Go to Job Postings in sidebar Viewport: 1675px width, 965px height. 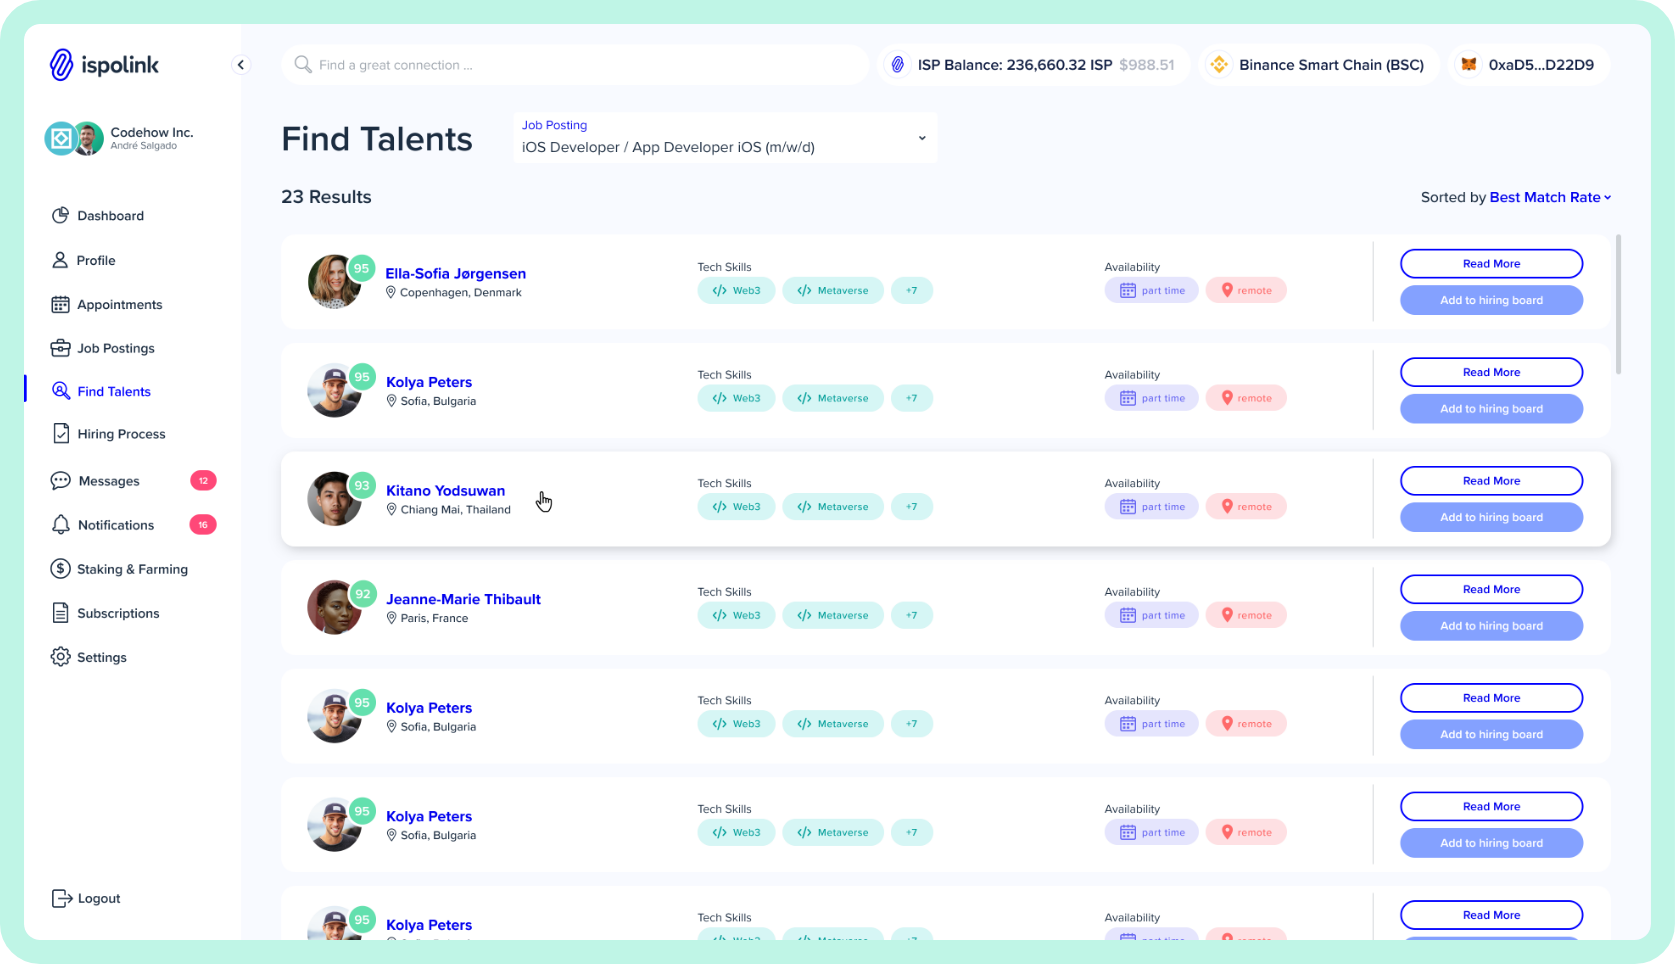point(115,348)
